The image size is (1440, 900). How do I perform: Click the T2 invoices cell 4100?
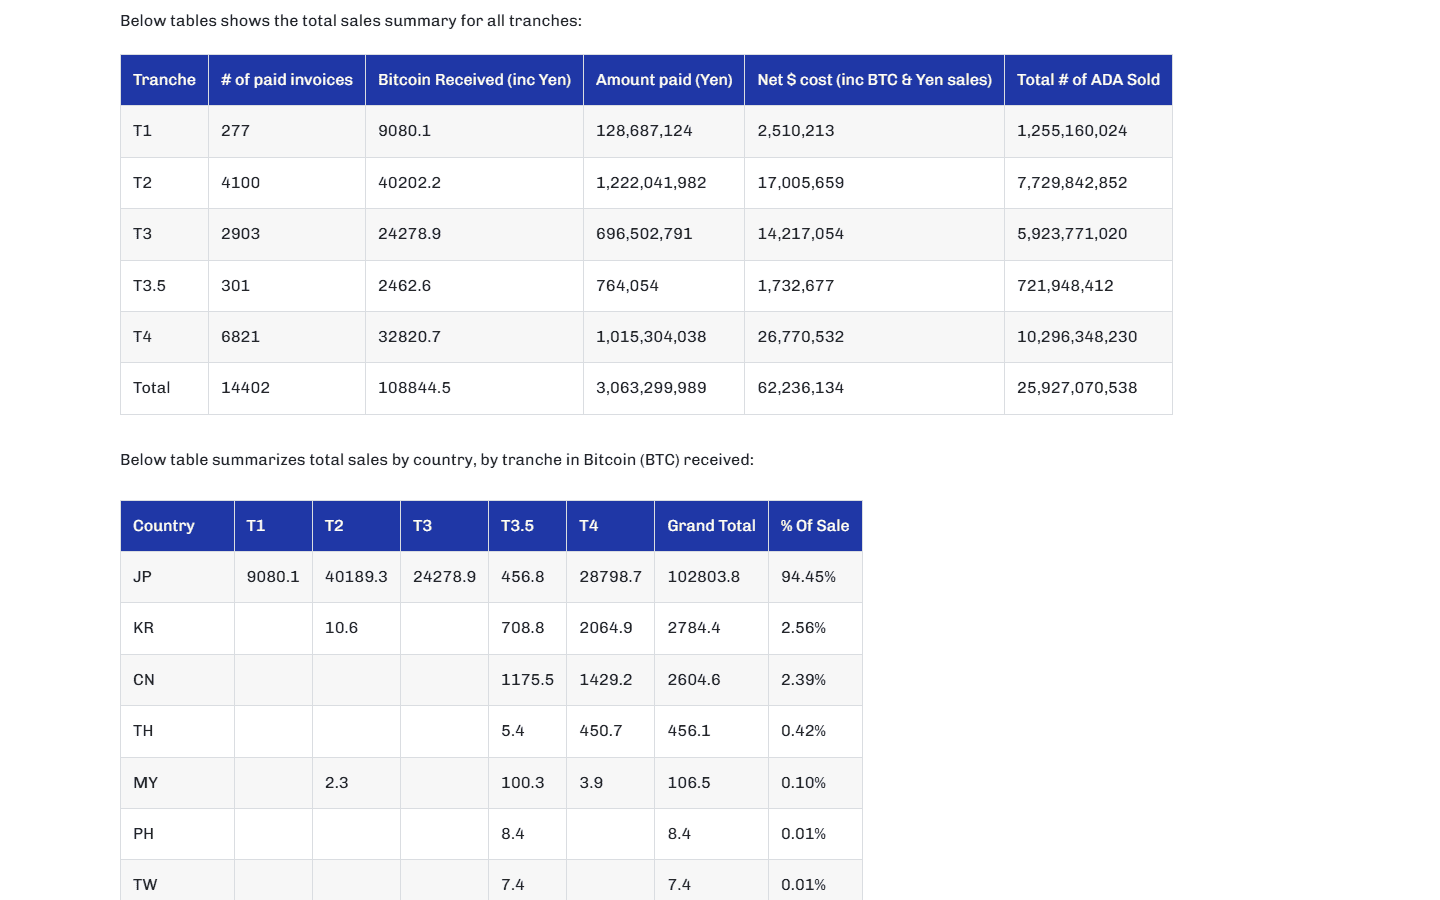pos(240,183)
